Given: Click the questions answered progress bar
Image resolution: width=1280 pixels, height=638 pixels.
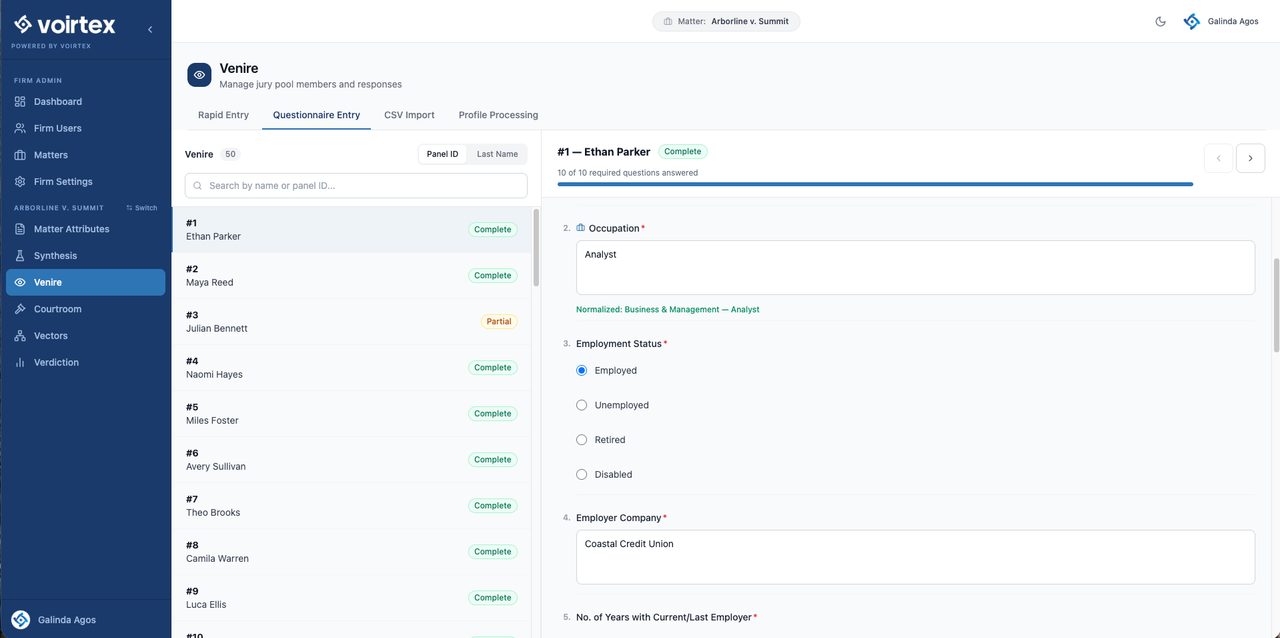Looking at the screenshot, I should coord(875,184).
